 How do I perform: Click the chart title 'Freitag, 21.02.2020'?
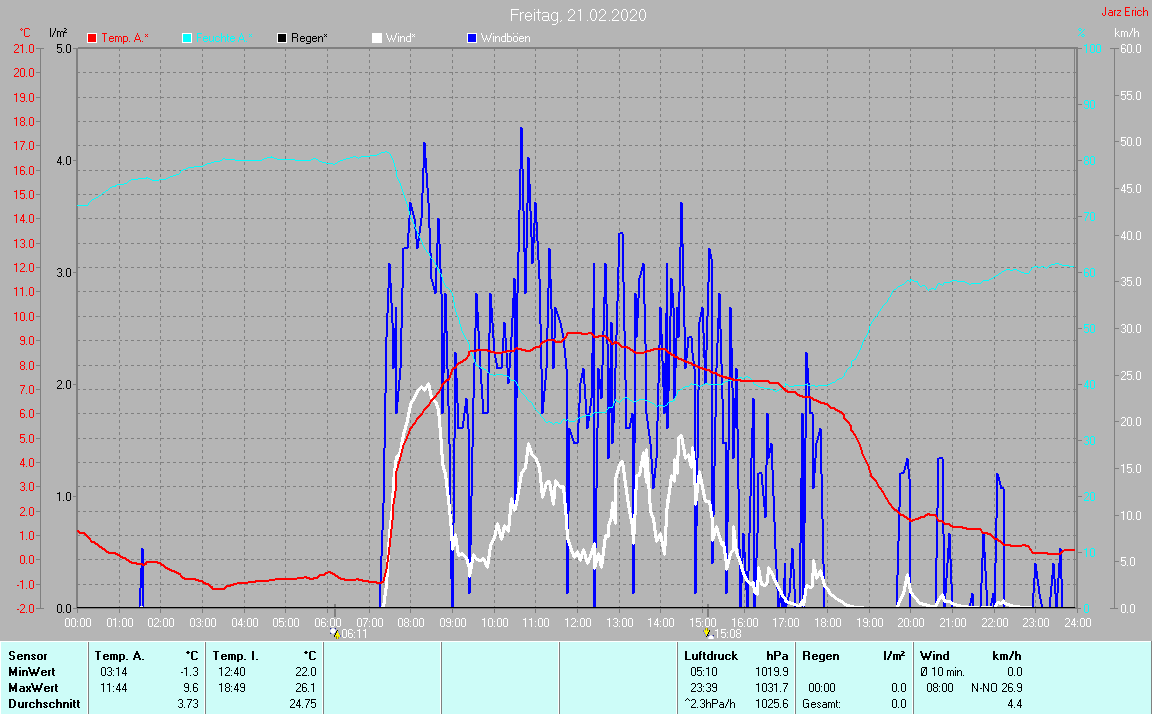pyautogui.click(x=578, y=15)
